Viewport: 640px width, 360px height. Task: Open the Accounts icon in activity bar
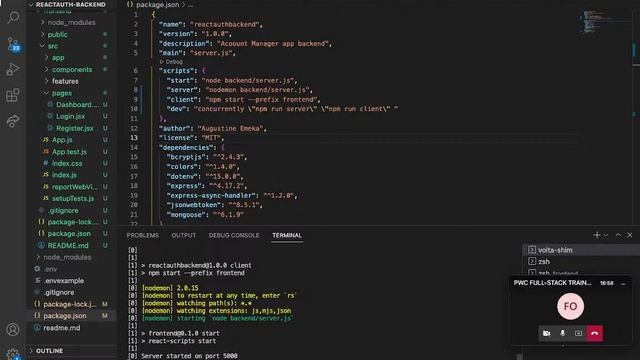point(13,329)
